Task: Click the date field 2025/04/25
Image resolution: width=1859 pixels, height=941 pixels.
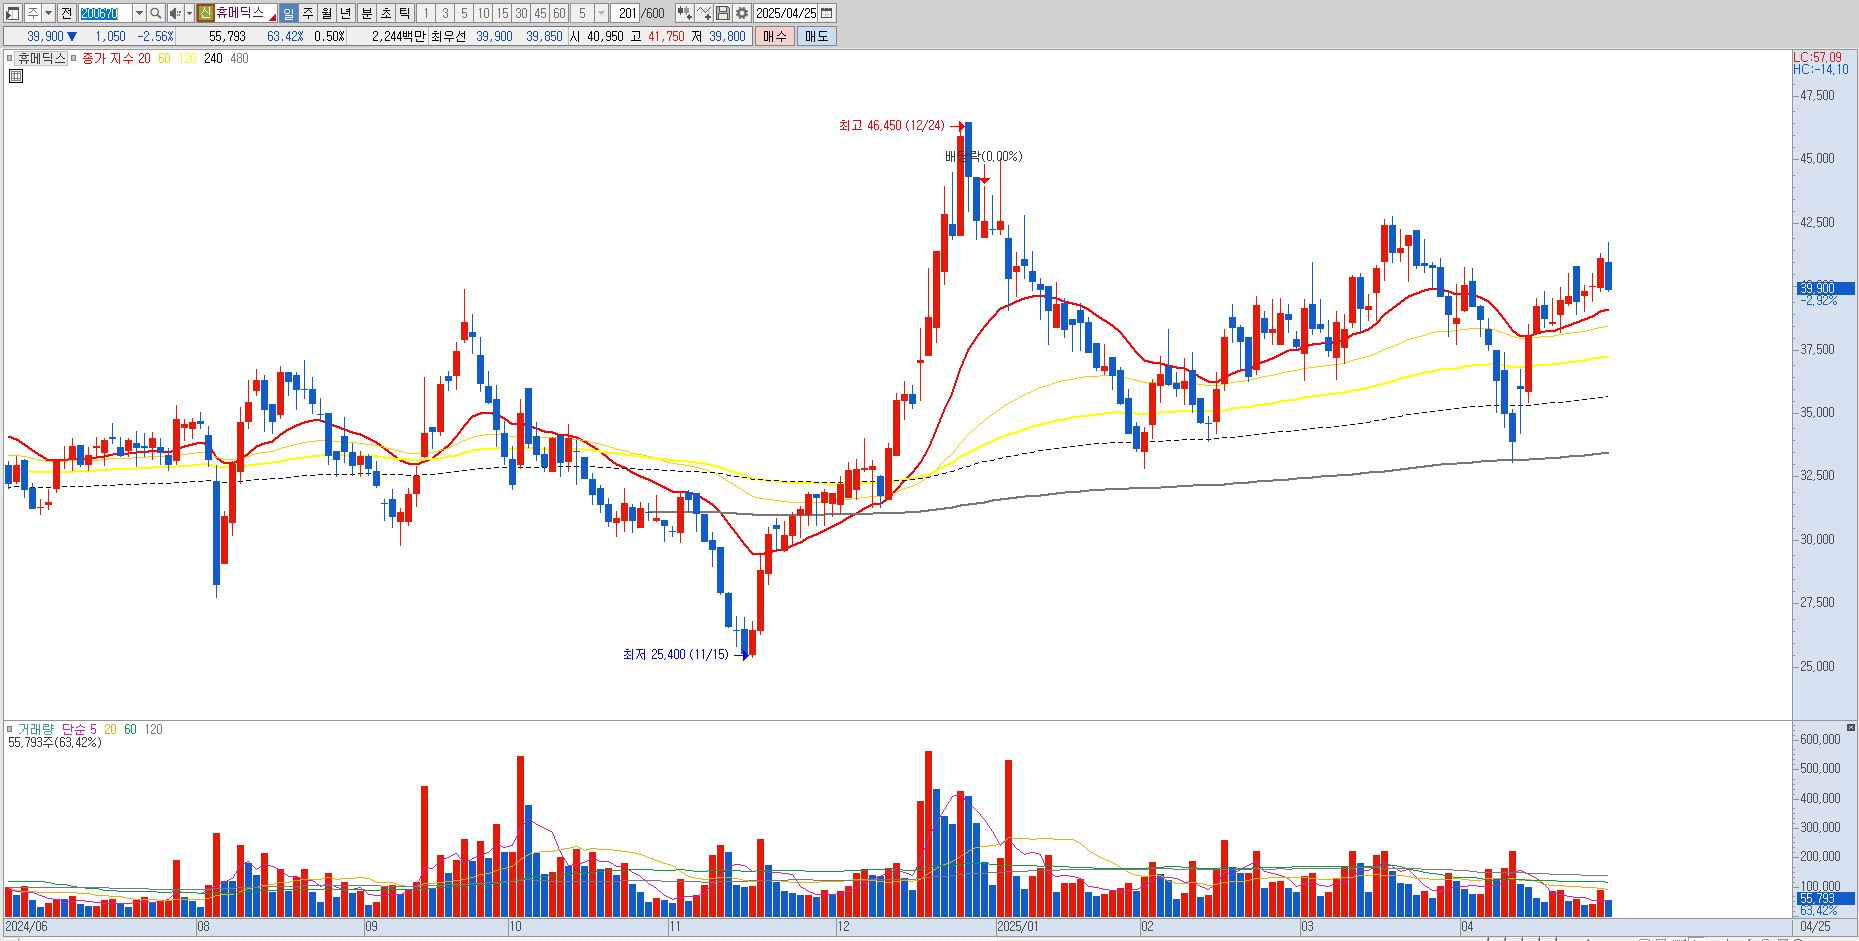Action: [786, 13]
